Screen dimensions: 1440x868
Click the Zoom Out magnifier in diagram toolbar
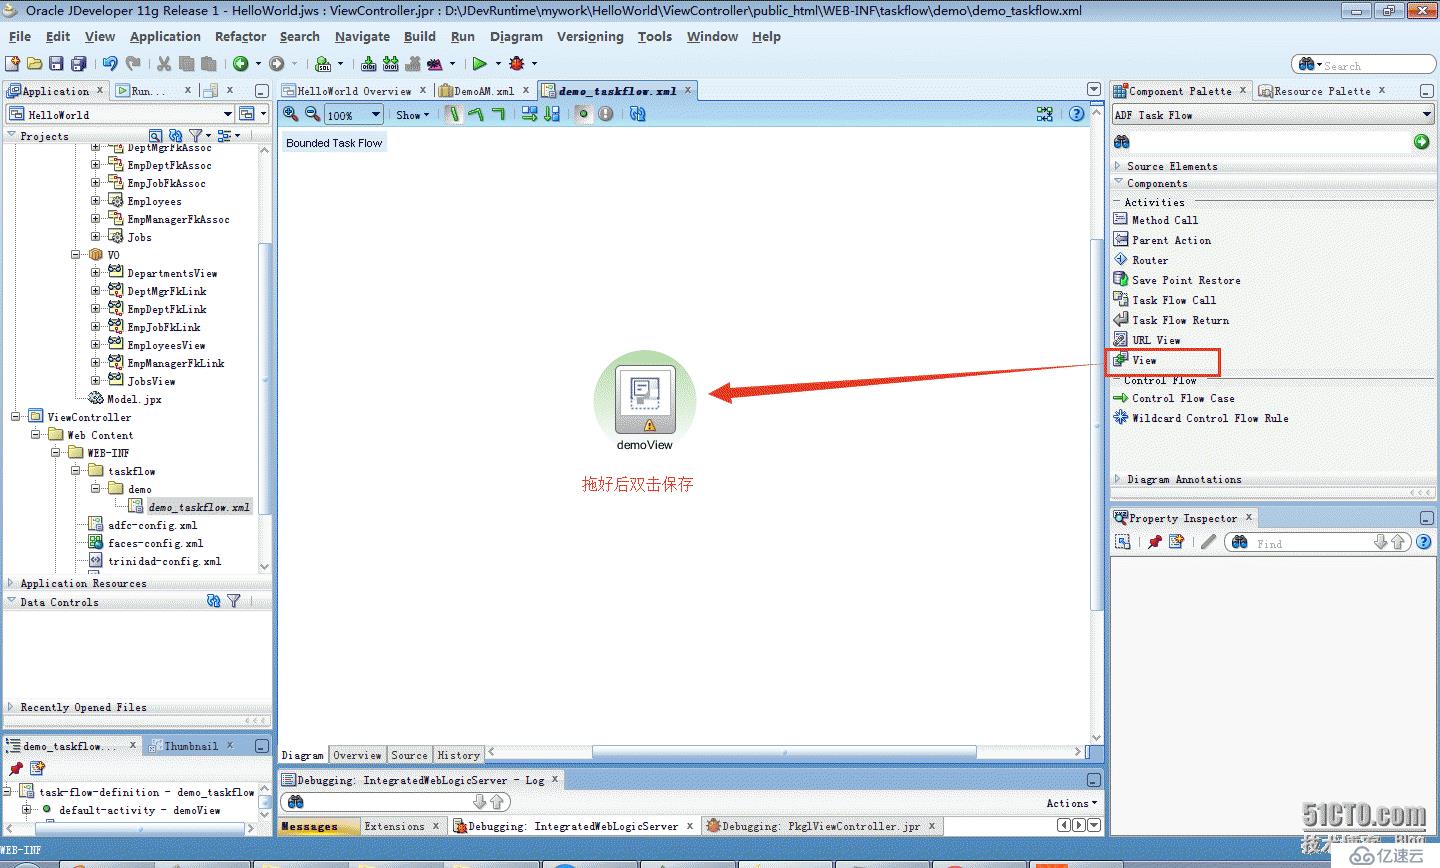(312, 114)
